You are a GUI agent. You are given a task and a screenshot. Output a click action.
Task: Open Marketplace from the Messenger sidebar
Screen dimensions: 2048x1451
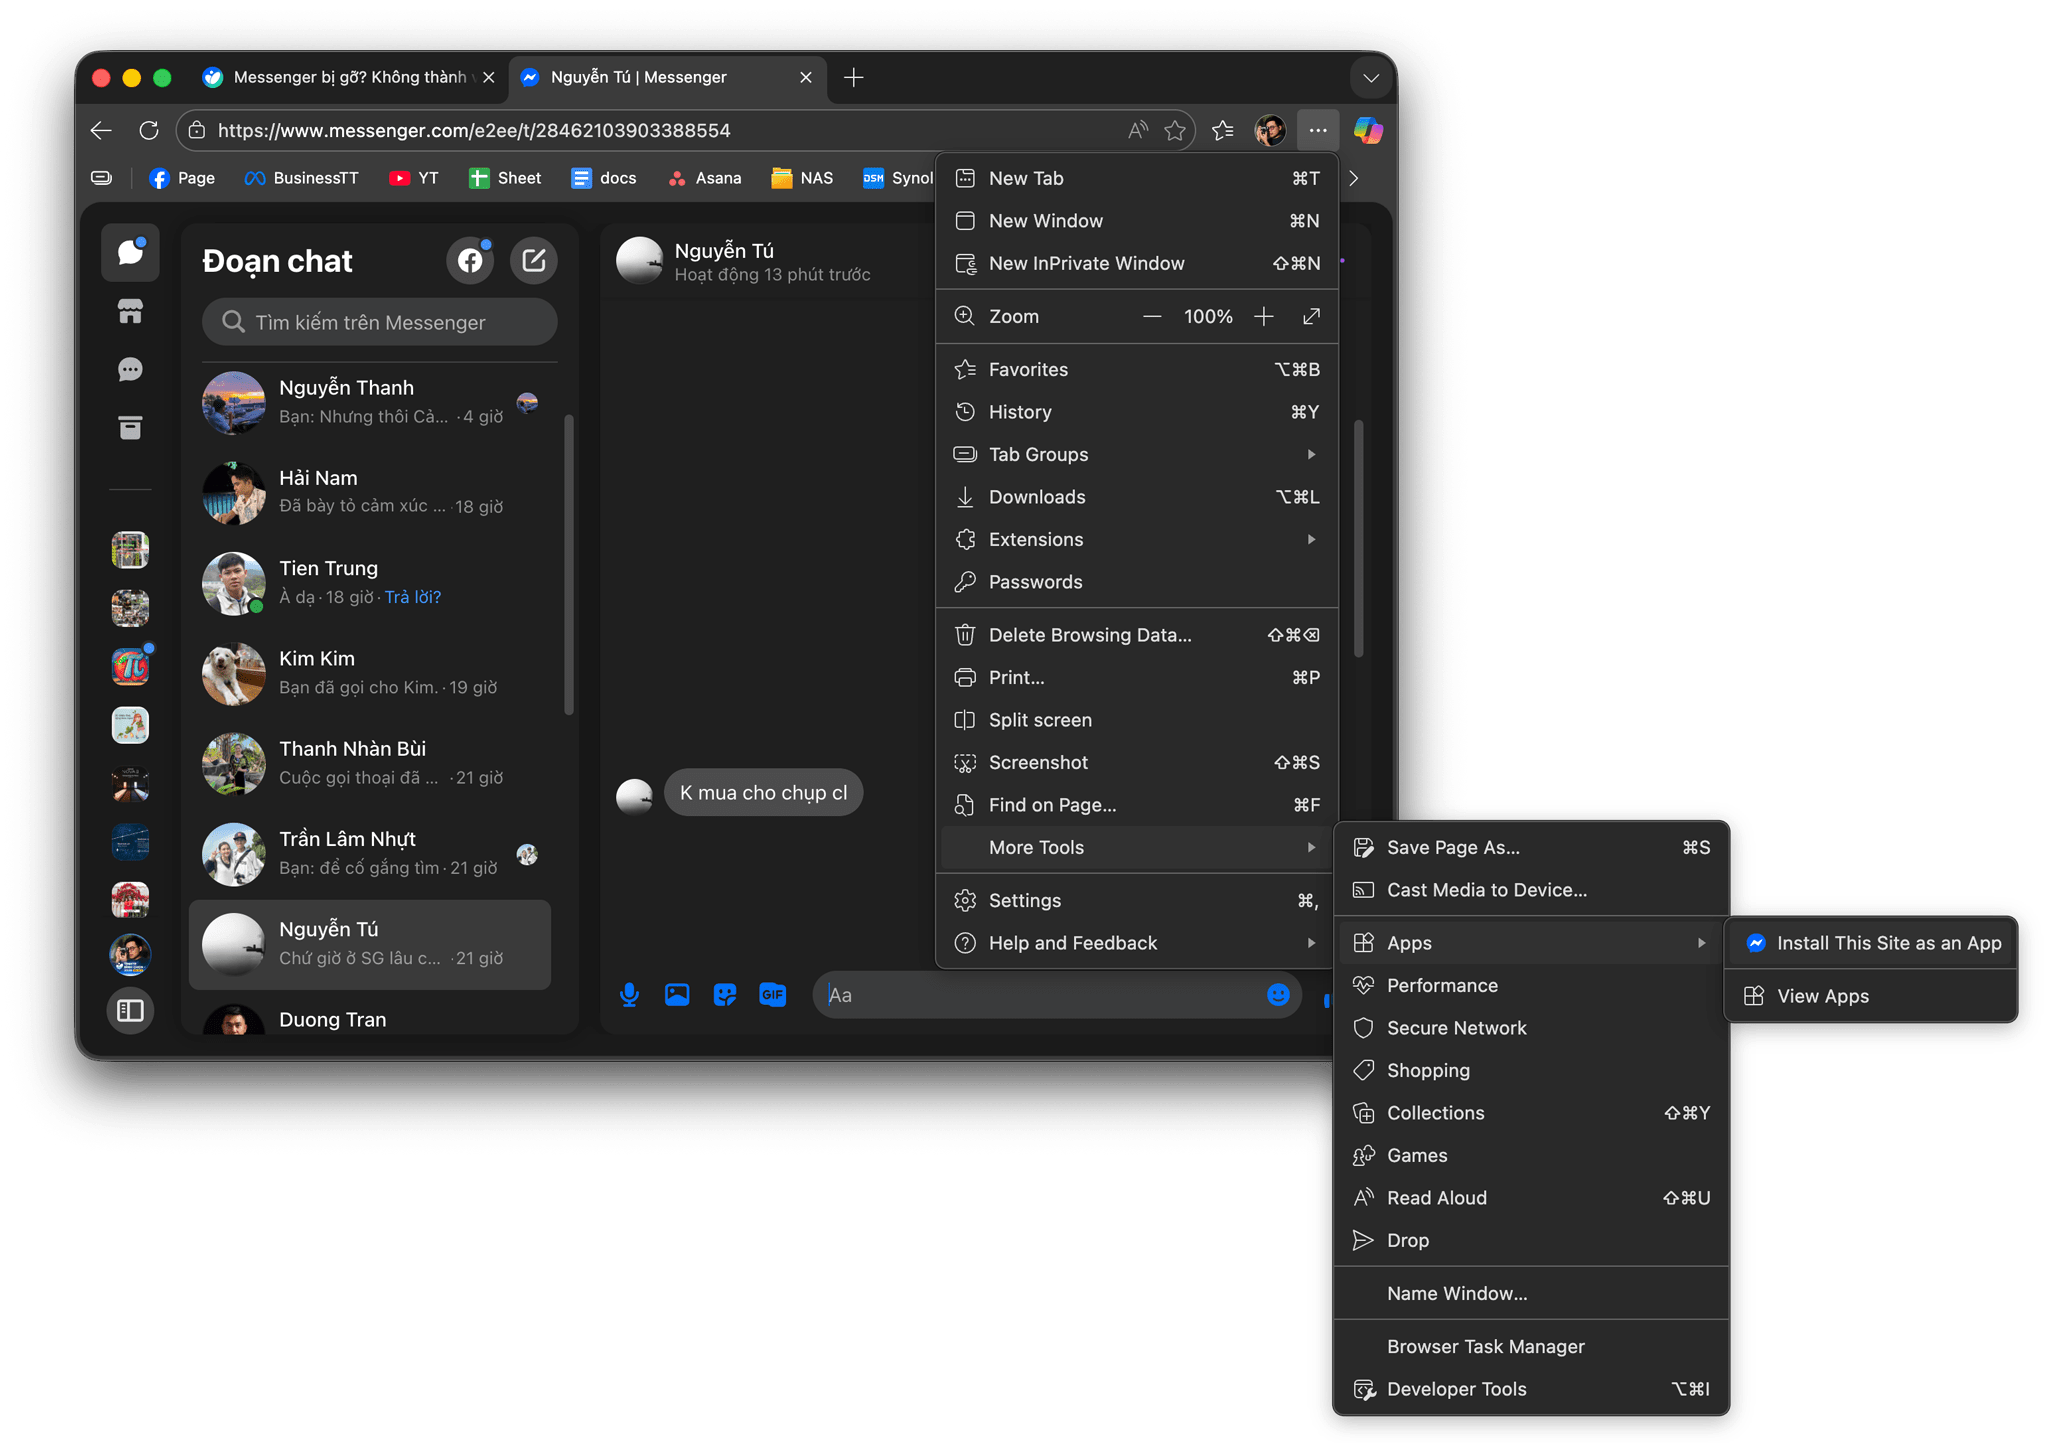(130, 311)
